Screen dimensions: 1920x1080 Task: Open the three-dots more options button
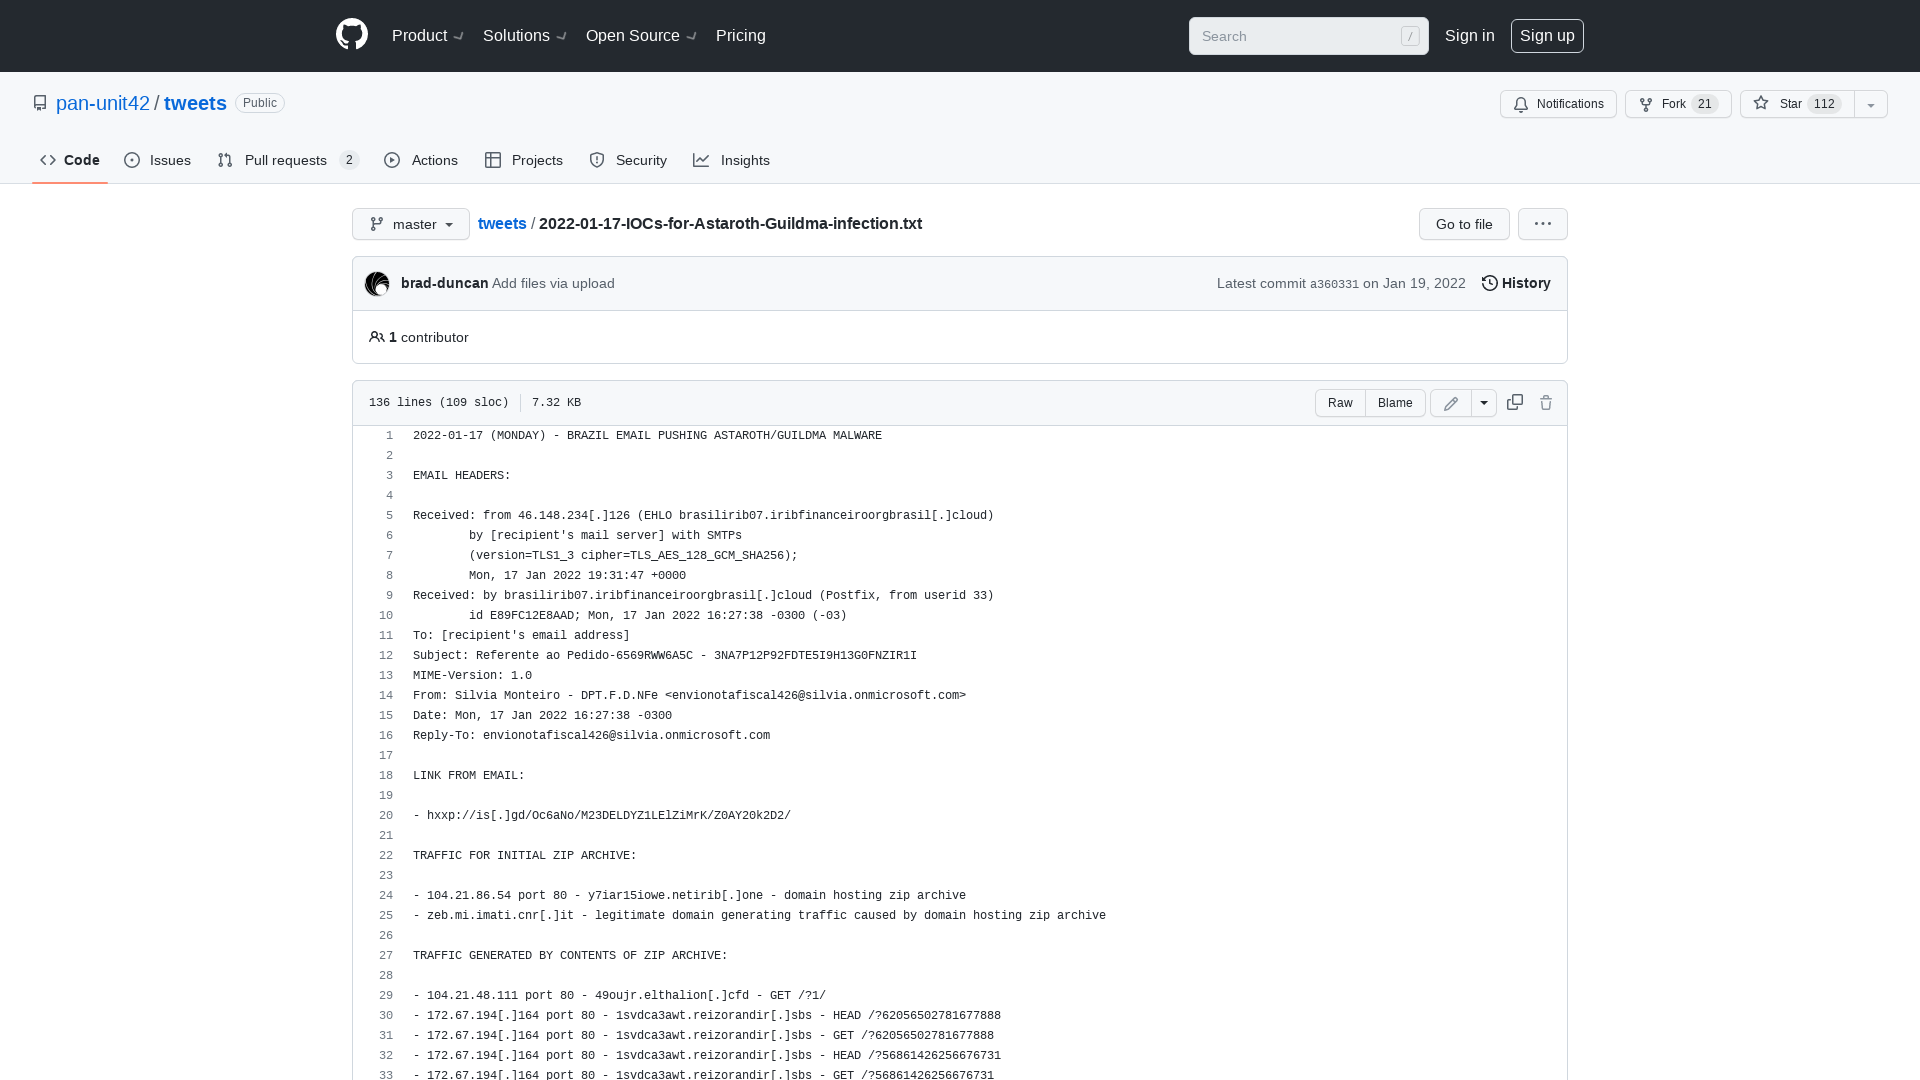(1543, 224)
